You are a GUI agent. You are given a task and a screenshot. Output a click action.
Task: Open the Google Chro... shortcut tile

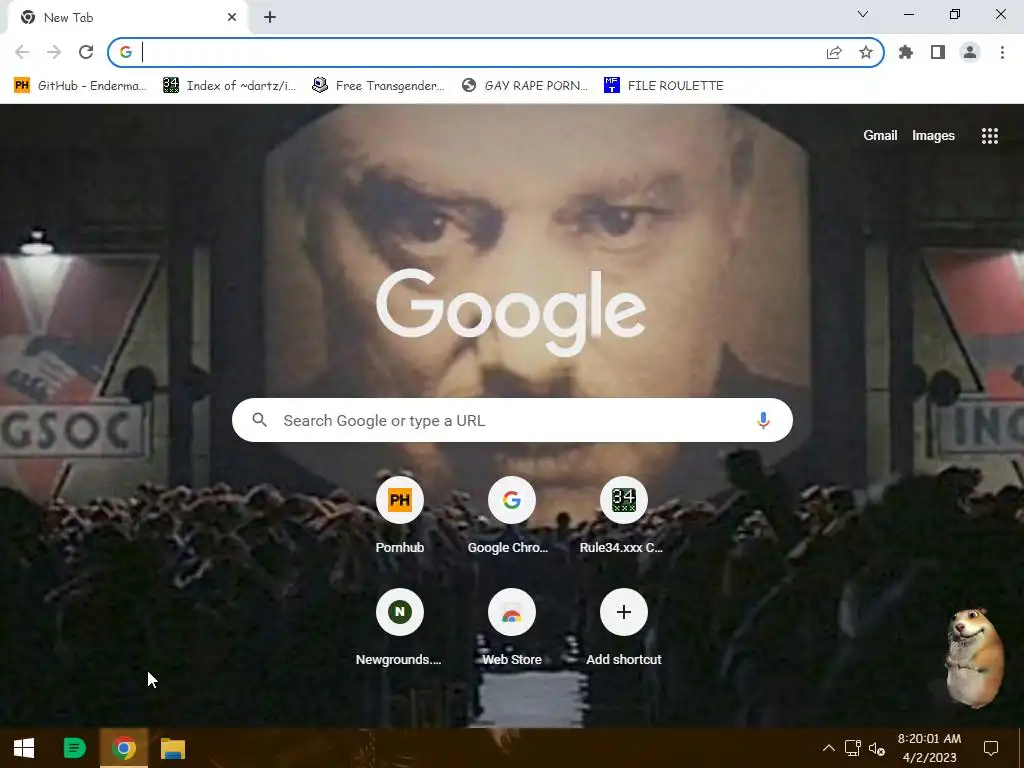click(511, 516)
